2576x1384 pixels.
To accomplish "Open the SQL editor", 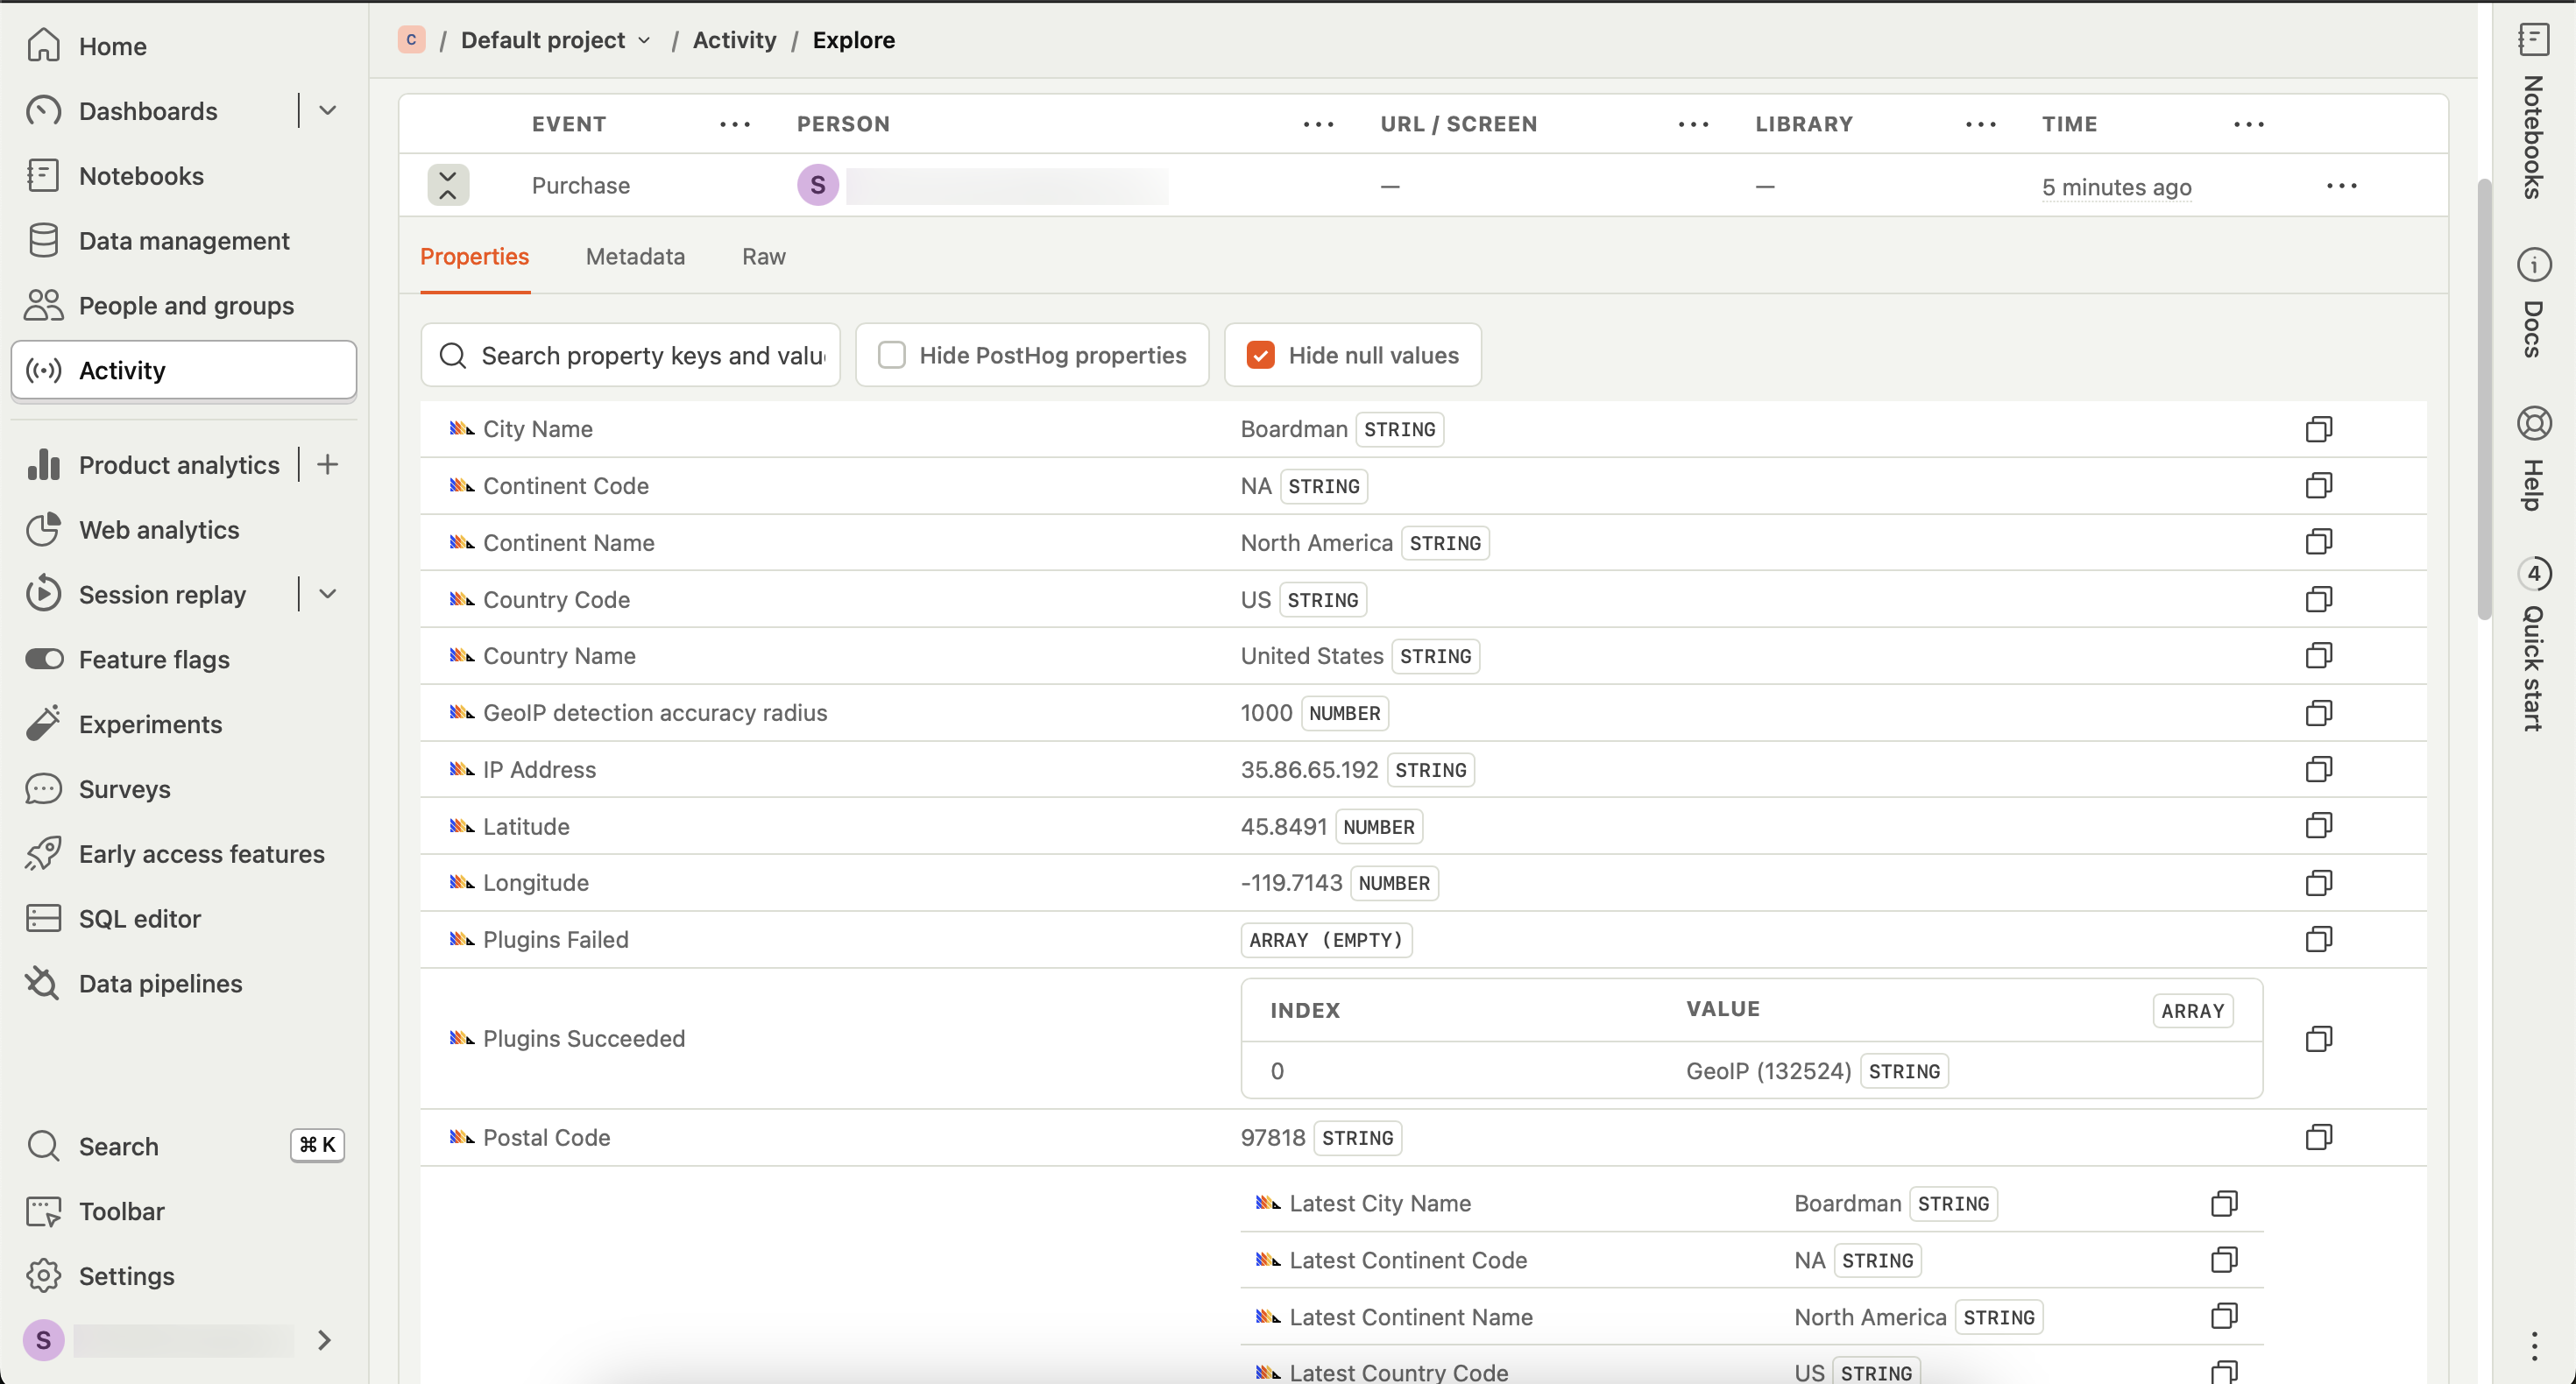I will tap(139, 919).
